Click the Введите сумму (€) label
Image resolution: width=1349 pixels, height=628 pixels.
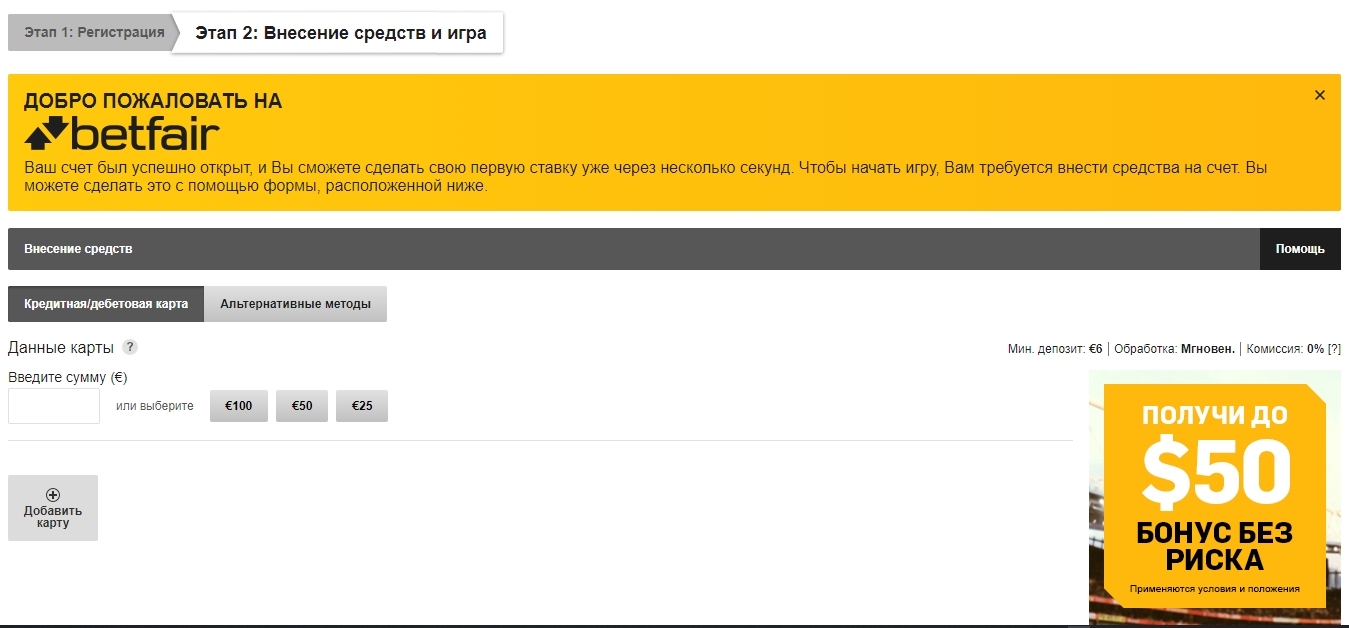pyautogui.click(x=68, y=377)
